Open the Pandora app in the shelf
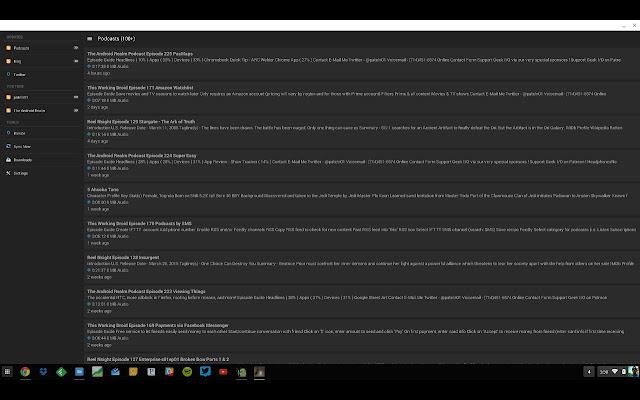This screenshot has height=400, width=640. pyautogui.click(x=151, y=372)
